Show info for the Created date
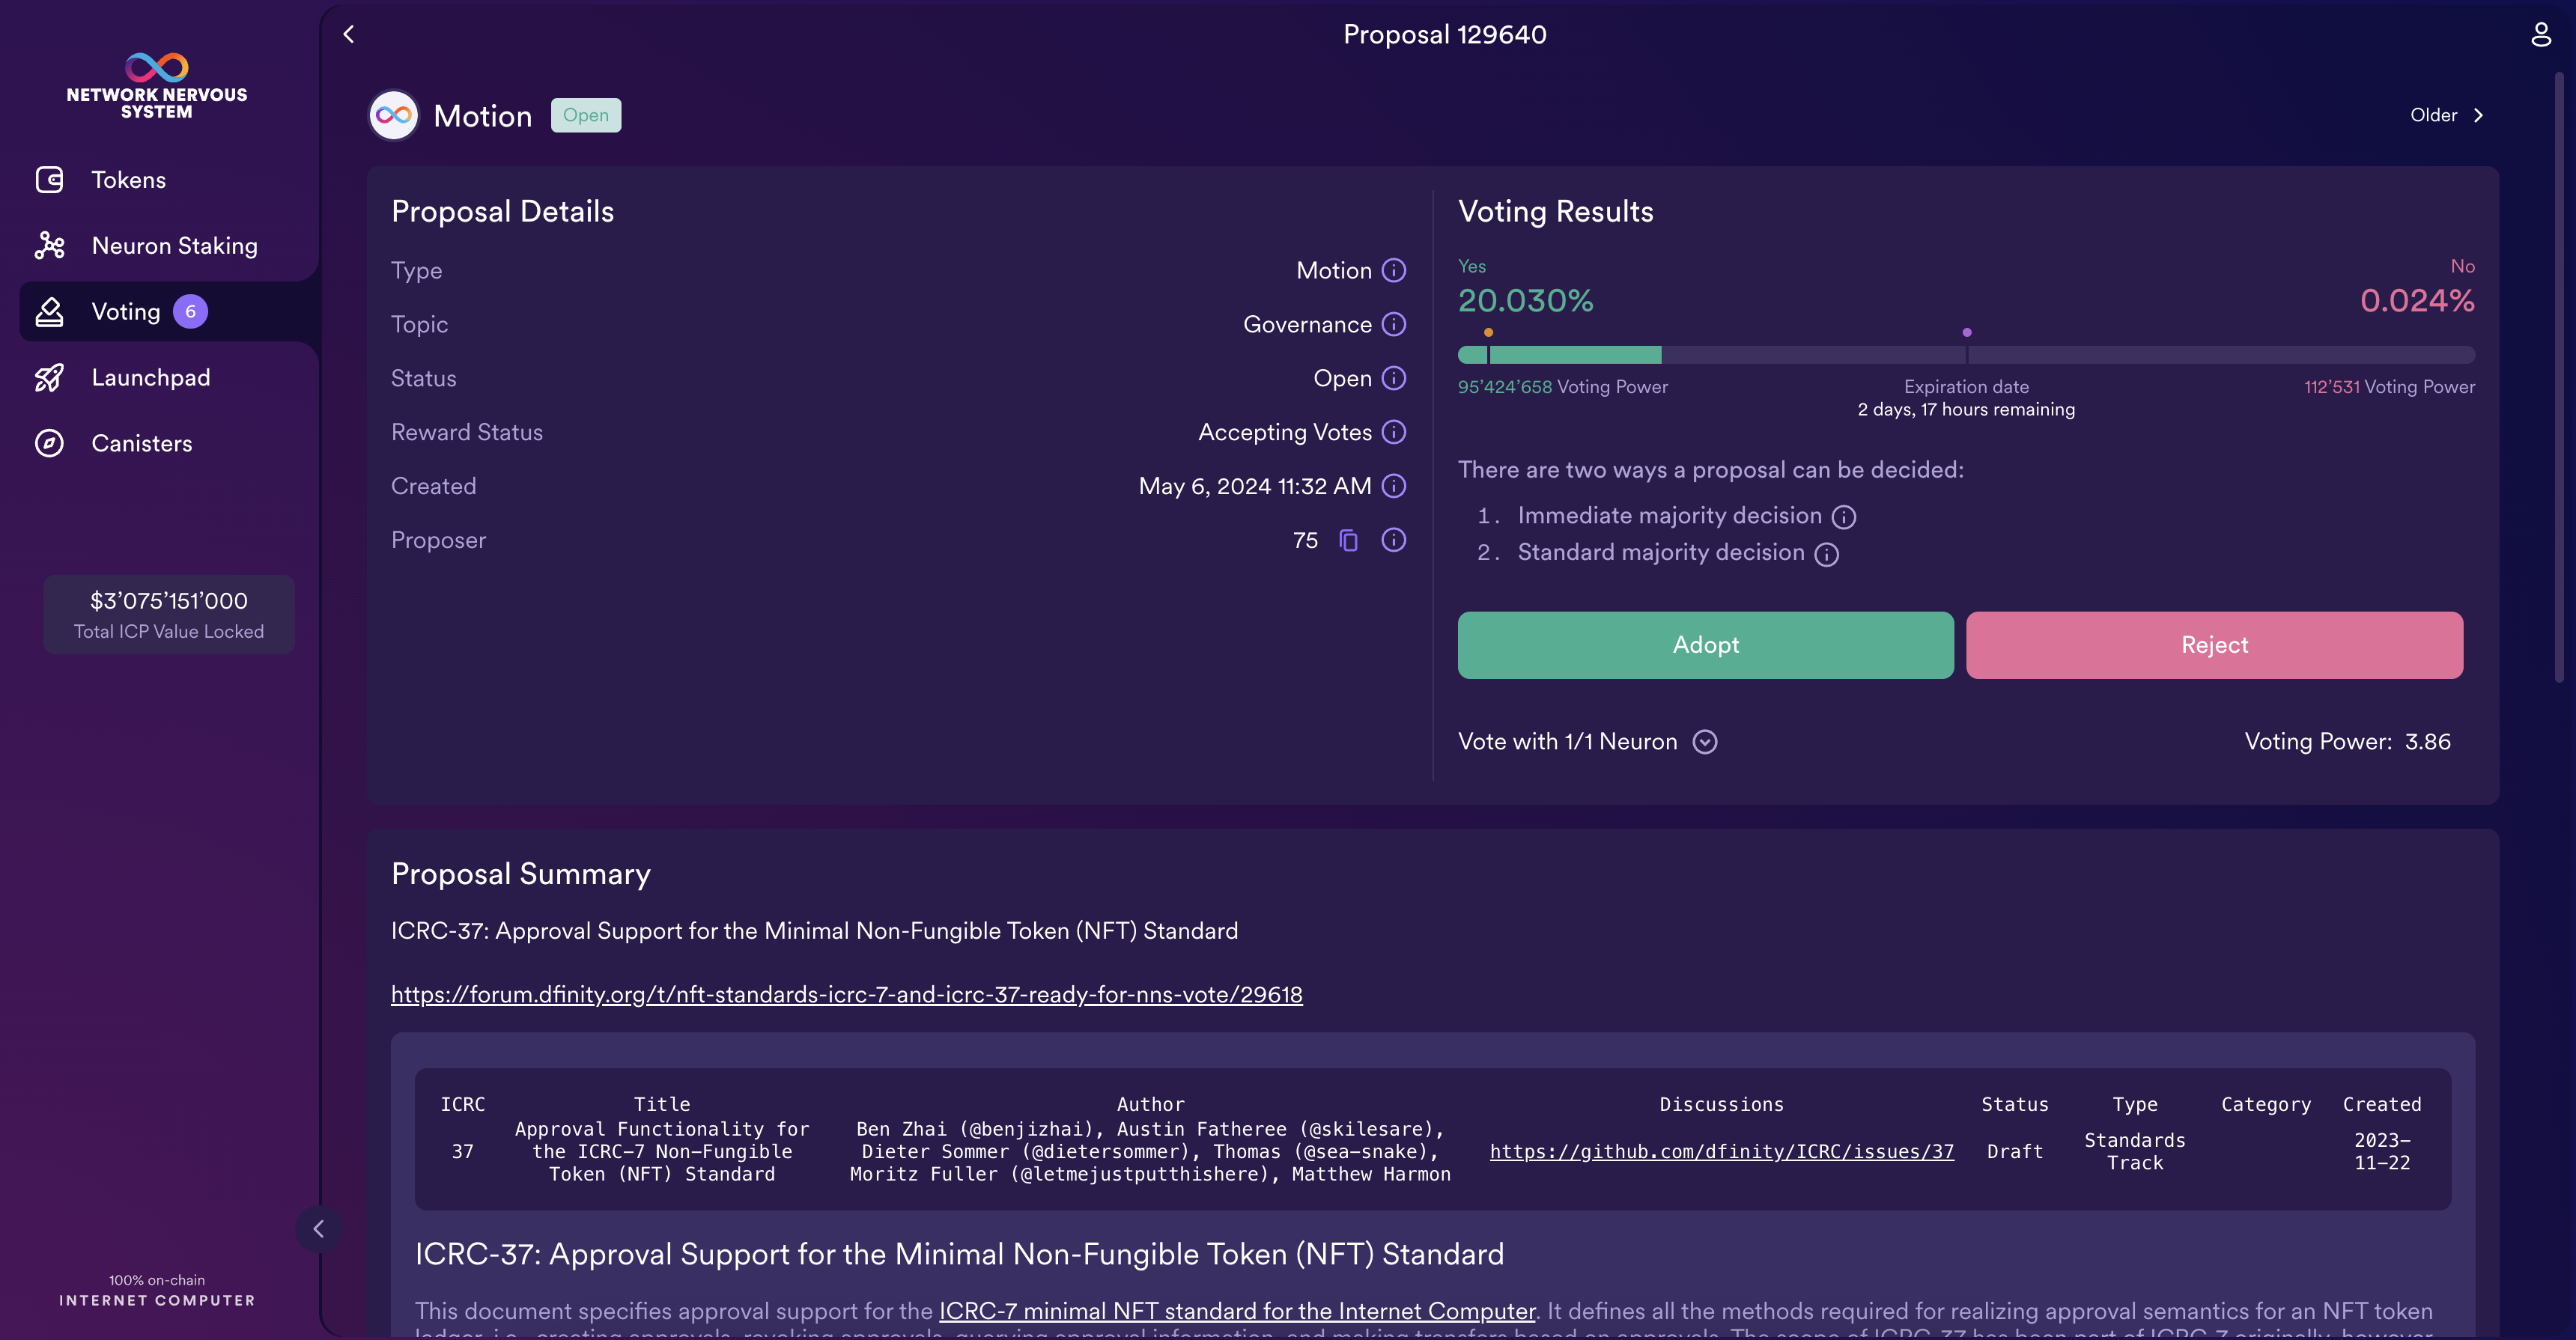This screenshot has width=2576, height=1340. pyautogui.click(x=1393, y=486)
